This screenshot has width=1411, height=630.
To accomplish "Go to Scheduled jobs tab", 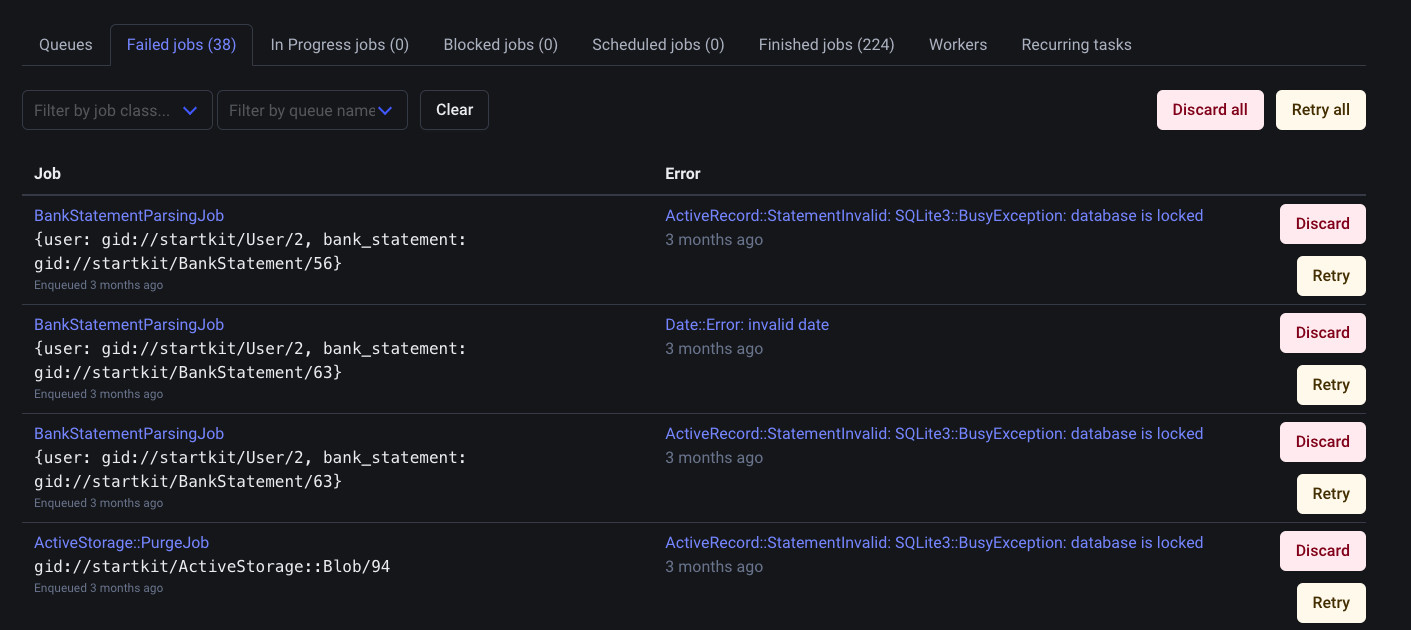I will [658, 45].
